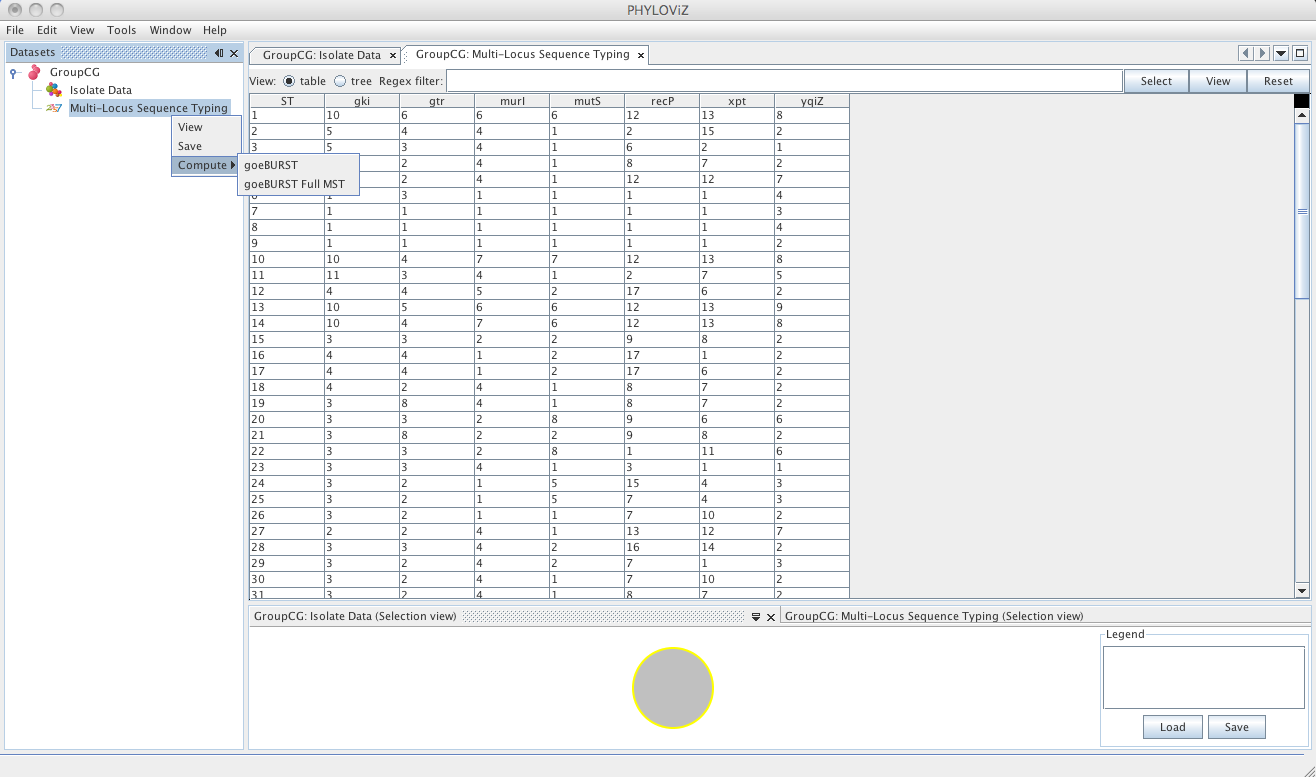Collapse the GroupCG tree node

click(x=13, y=72)
